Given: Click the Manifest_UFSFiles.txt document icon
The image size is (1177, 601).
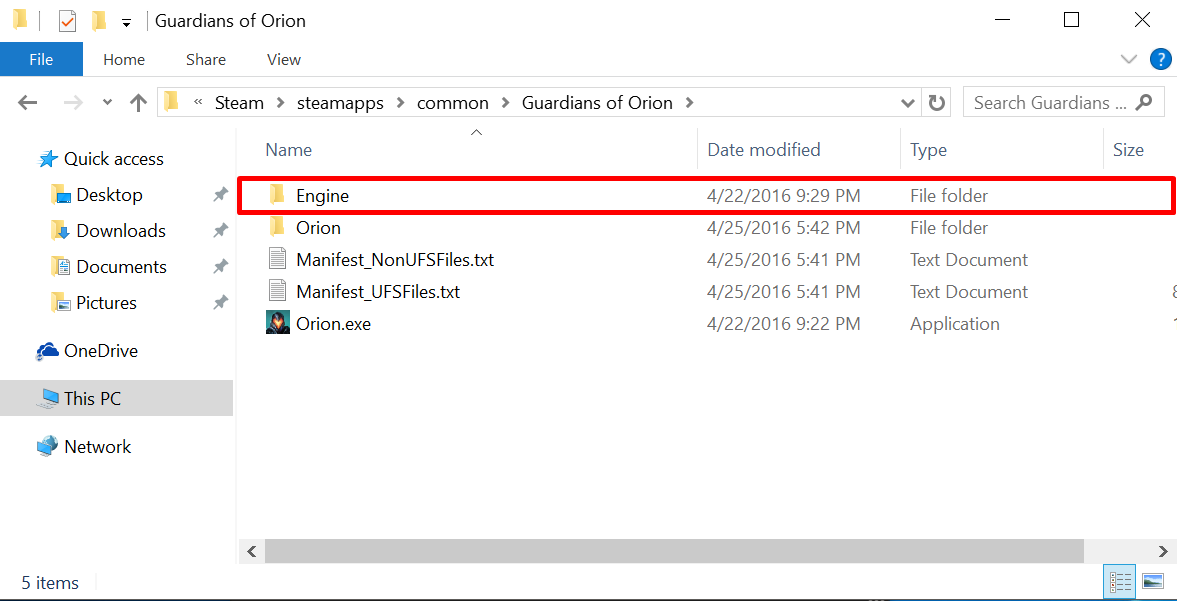Looking at the screenshot, I should pos(278,291).
